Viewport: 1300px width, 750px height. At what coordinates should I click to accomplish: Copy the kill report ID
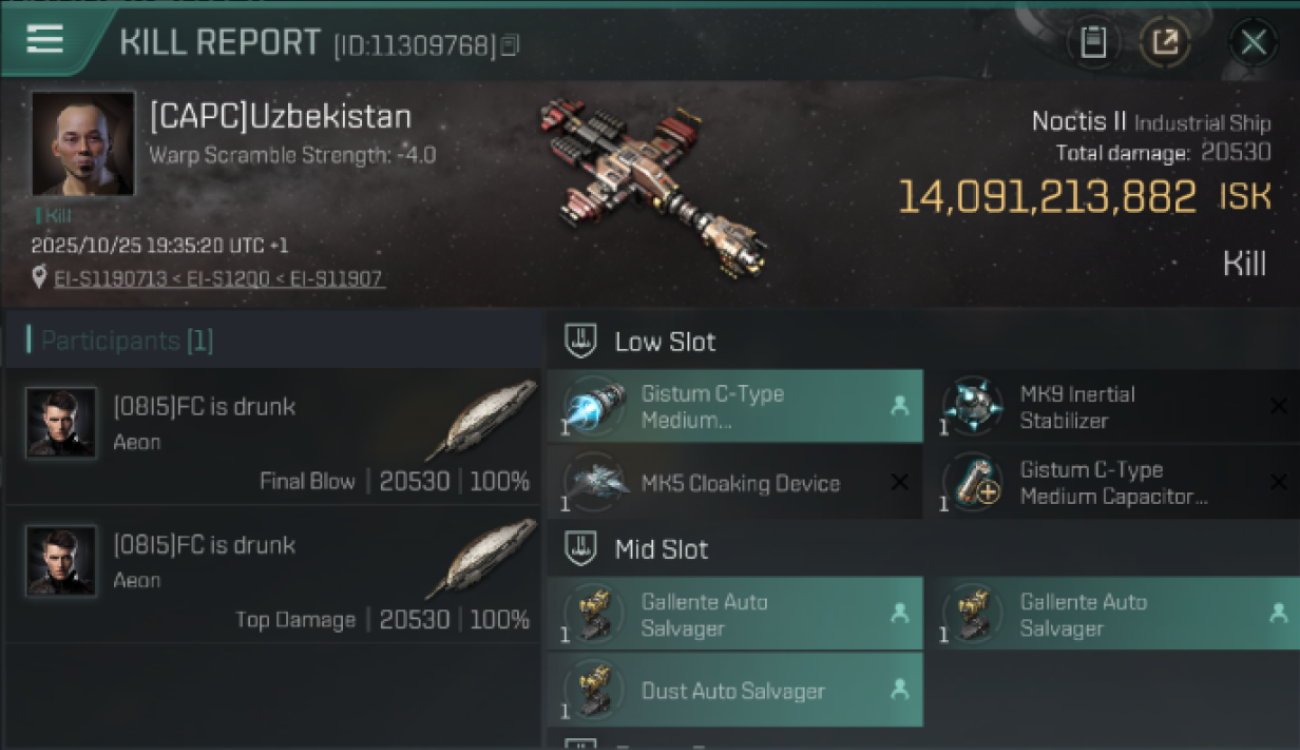(x=510, y=45)
